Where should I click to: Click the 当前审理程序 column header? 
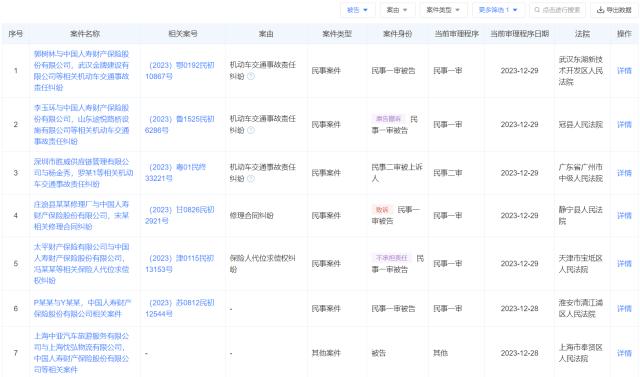(456, 33)
